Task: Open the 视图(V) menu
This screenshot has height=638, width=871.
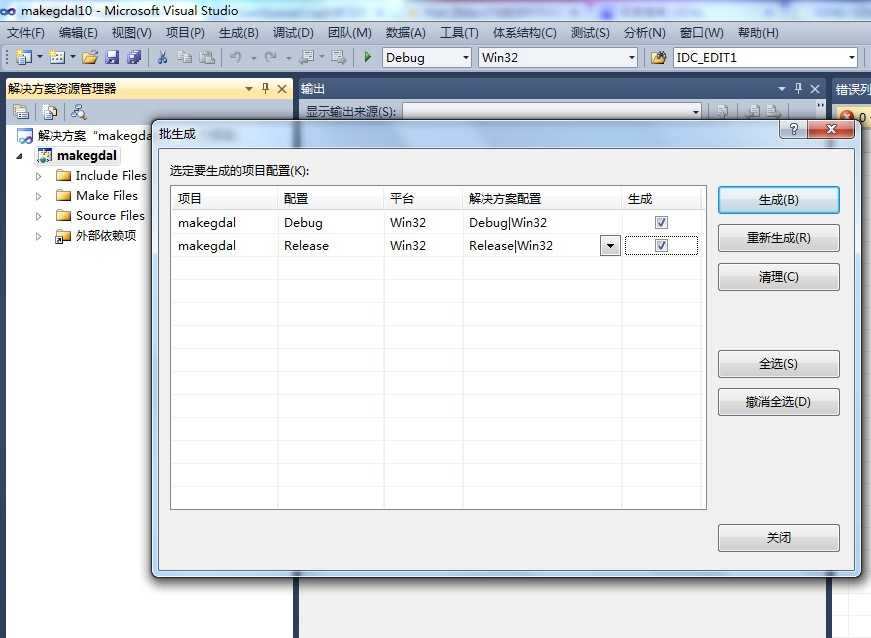Action: pos(132,33)
